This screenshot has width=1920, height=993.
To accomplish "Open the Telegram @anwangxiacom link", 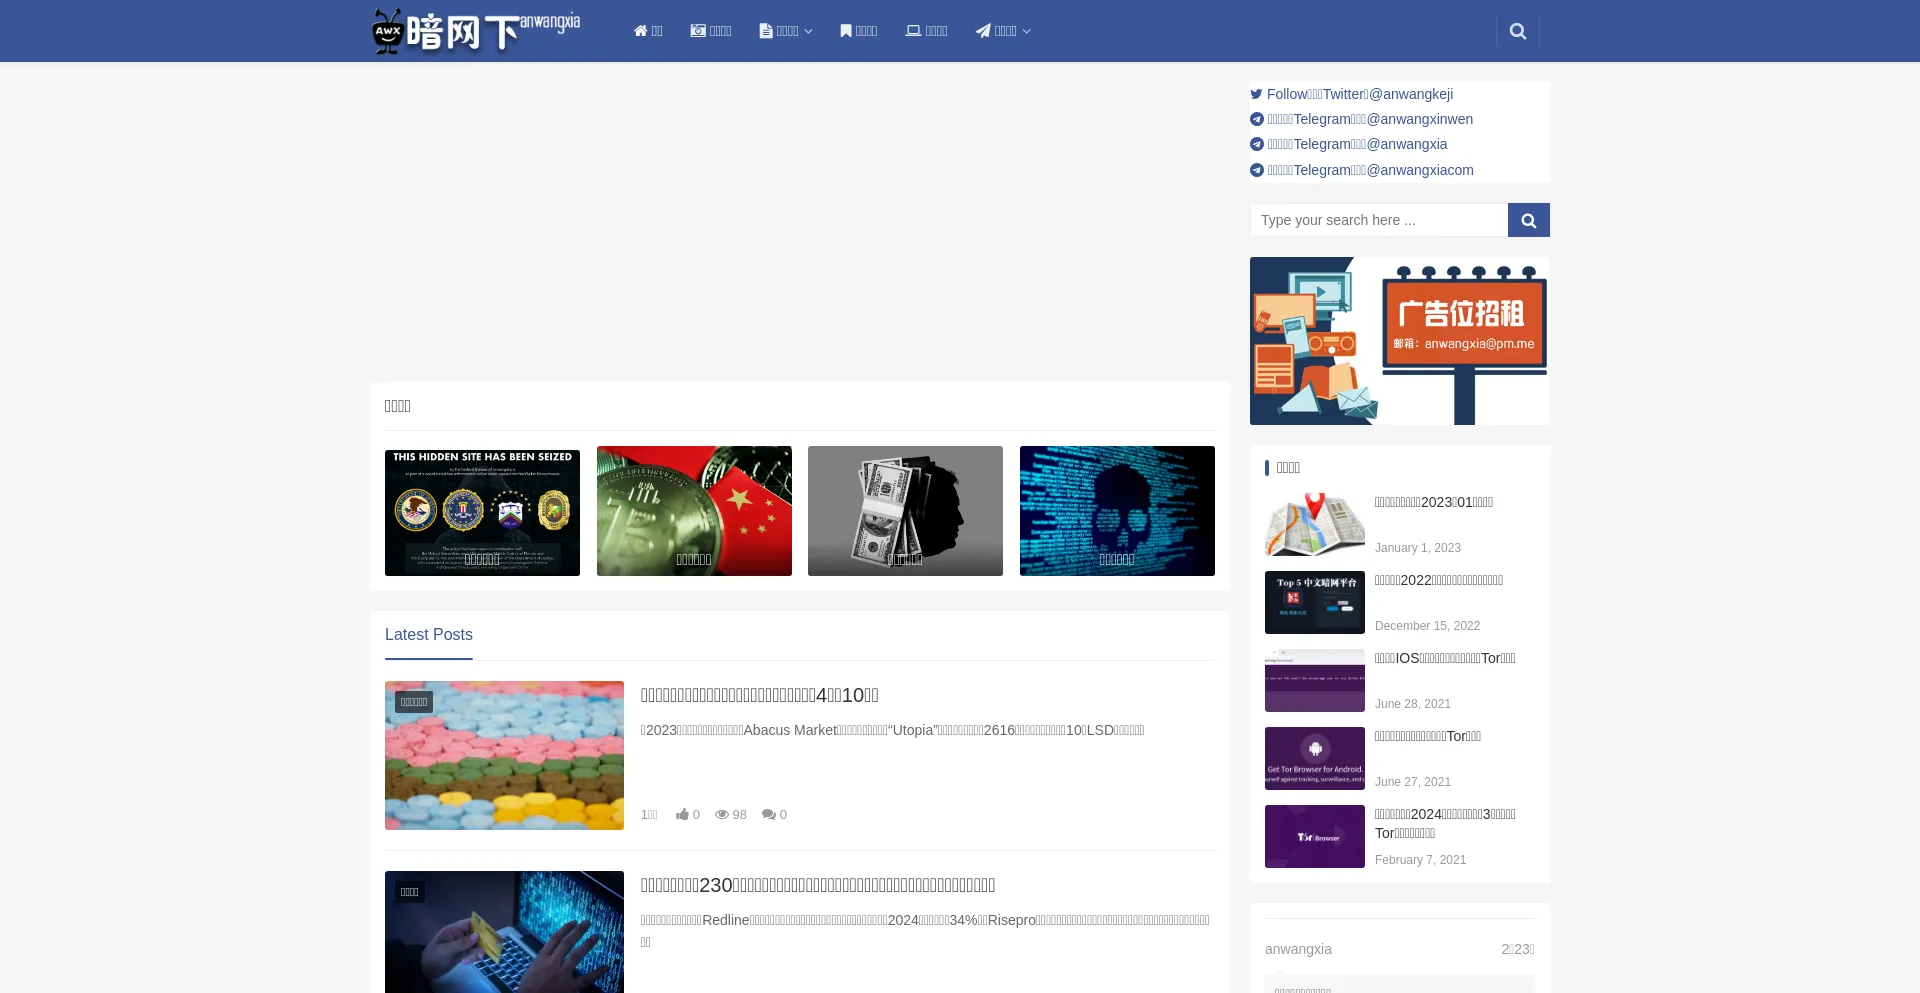I will (1369, 170).
